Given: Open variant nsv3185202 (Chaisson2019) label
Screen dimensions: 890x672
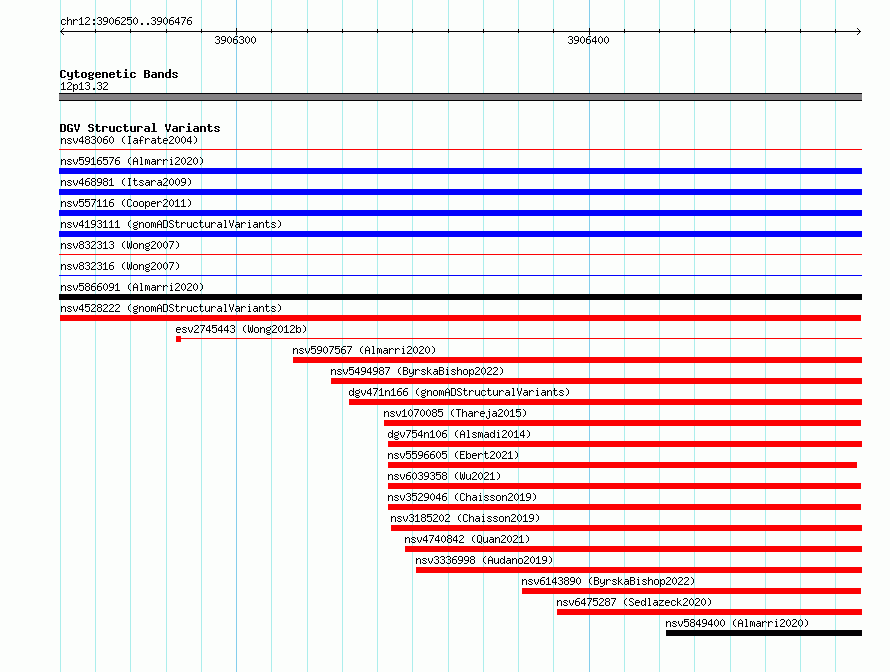Looking at the screenshot, I should (465, 518).
